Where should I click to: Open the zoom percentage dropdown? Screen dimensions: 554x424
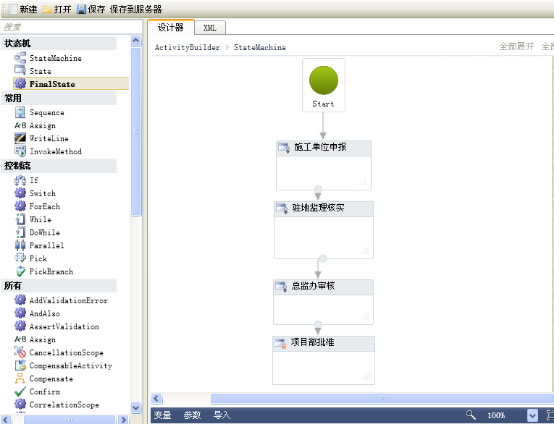tap(532, 415)
